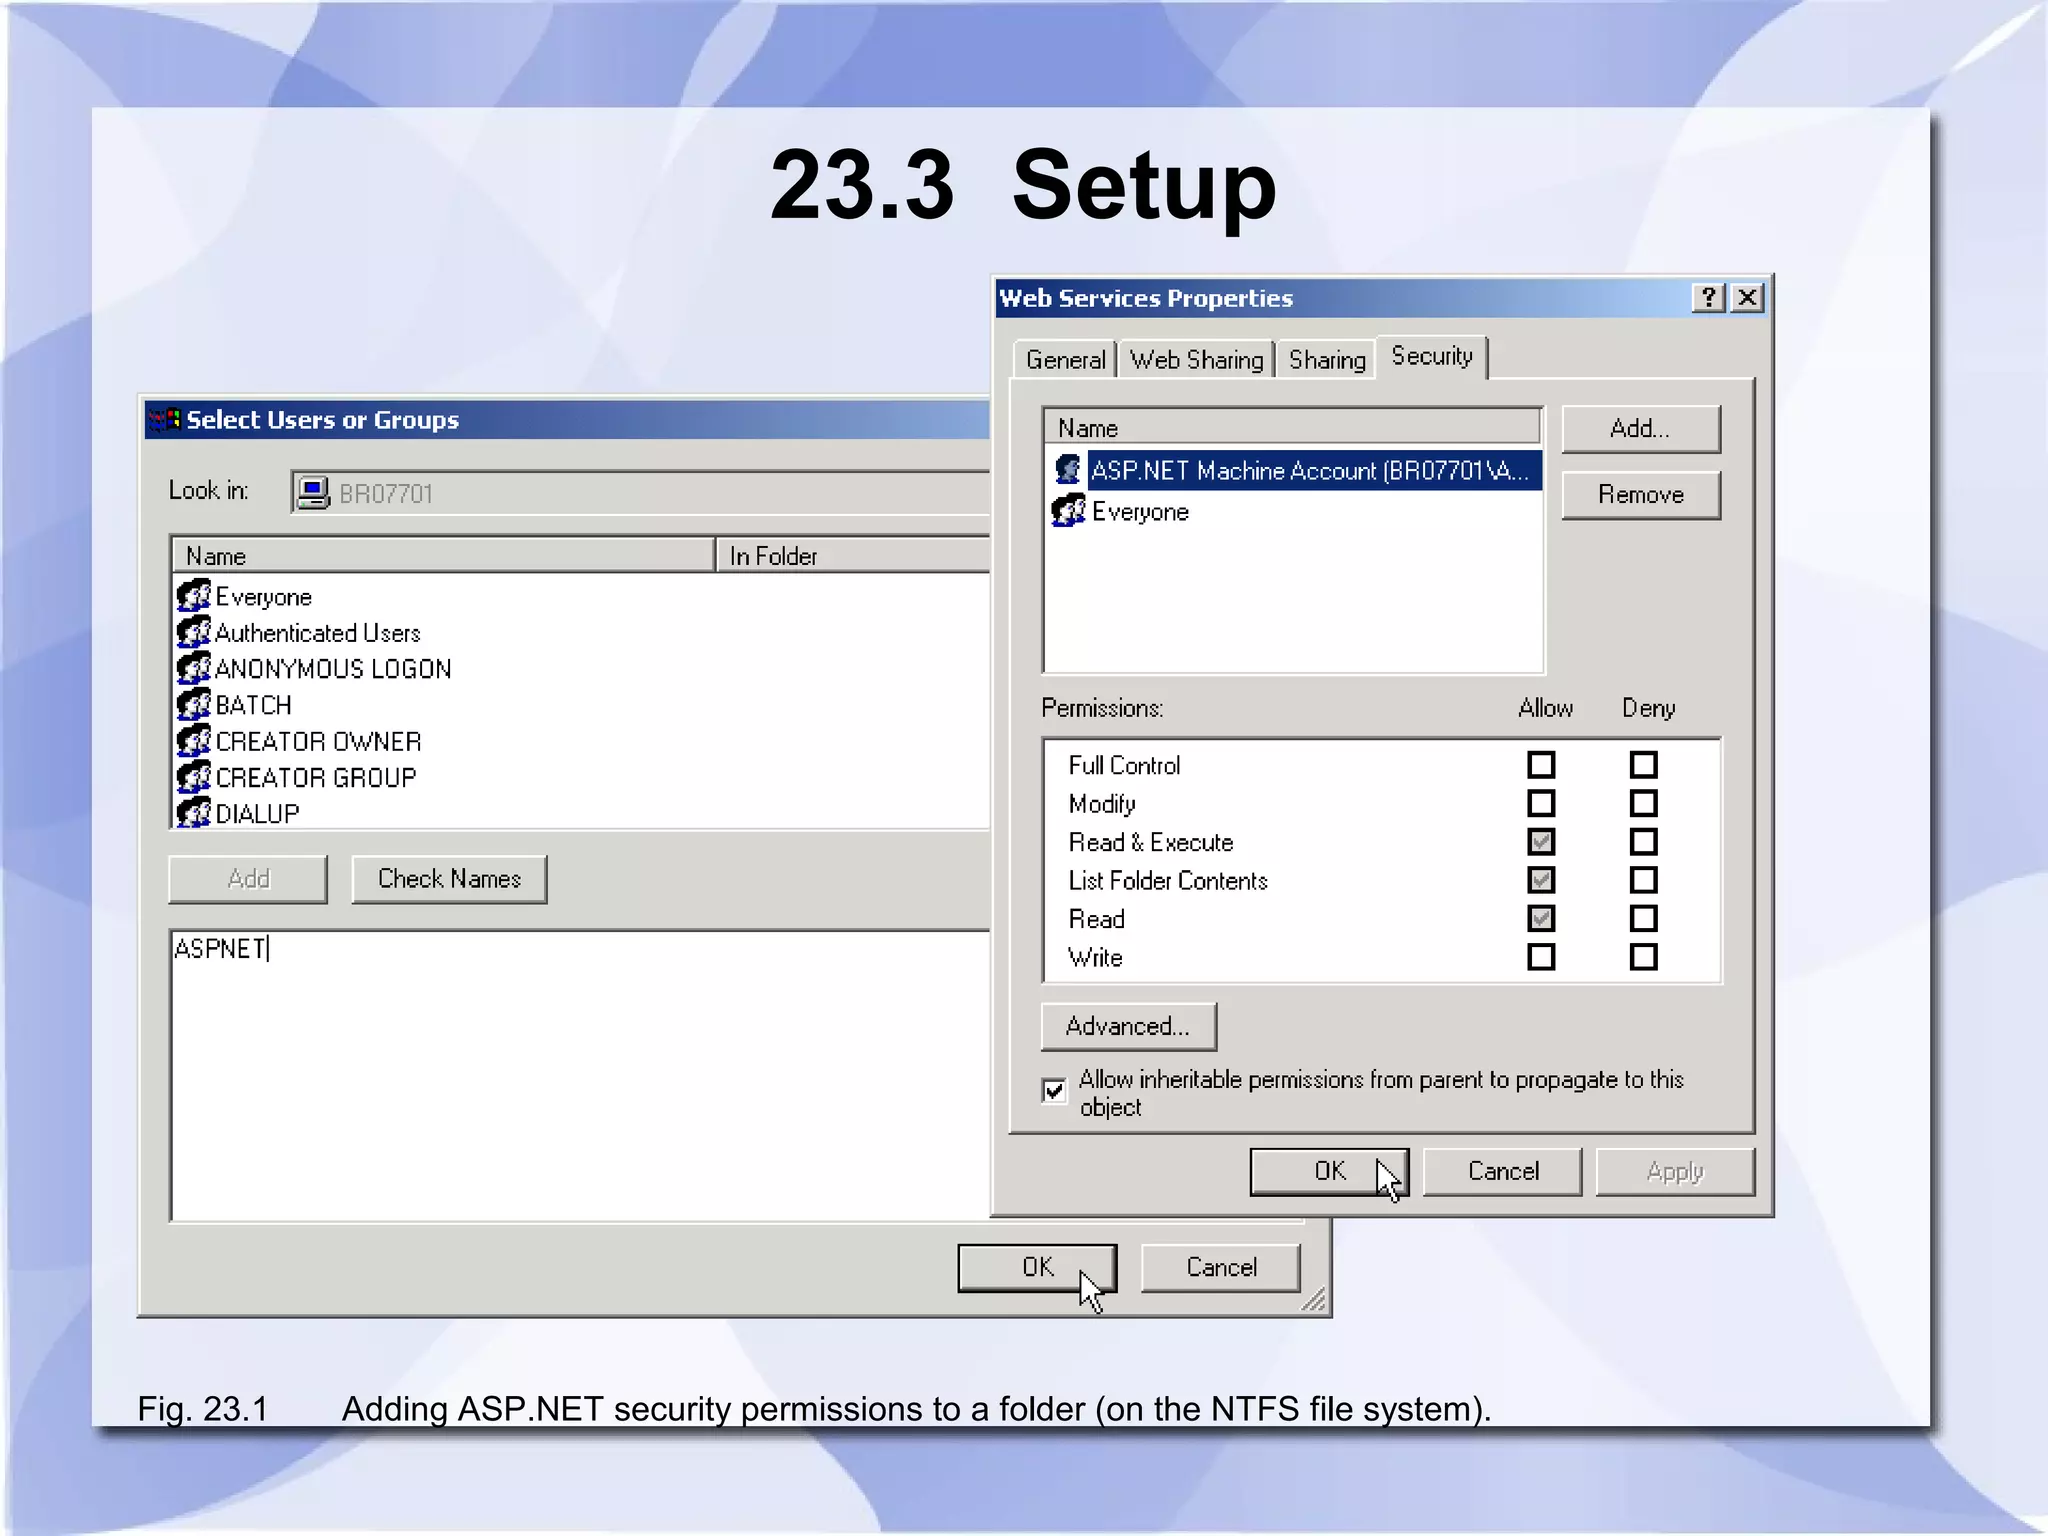Click the Everyone icon in Web Services Properties

click(1068, 510)
